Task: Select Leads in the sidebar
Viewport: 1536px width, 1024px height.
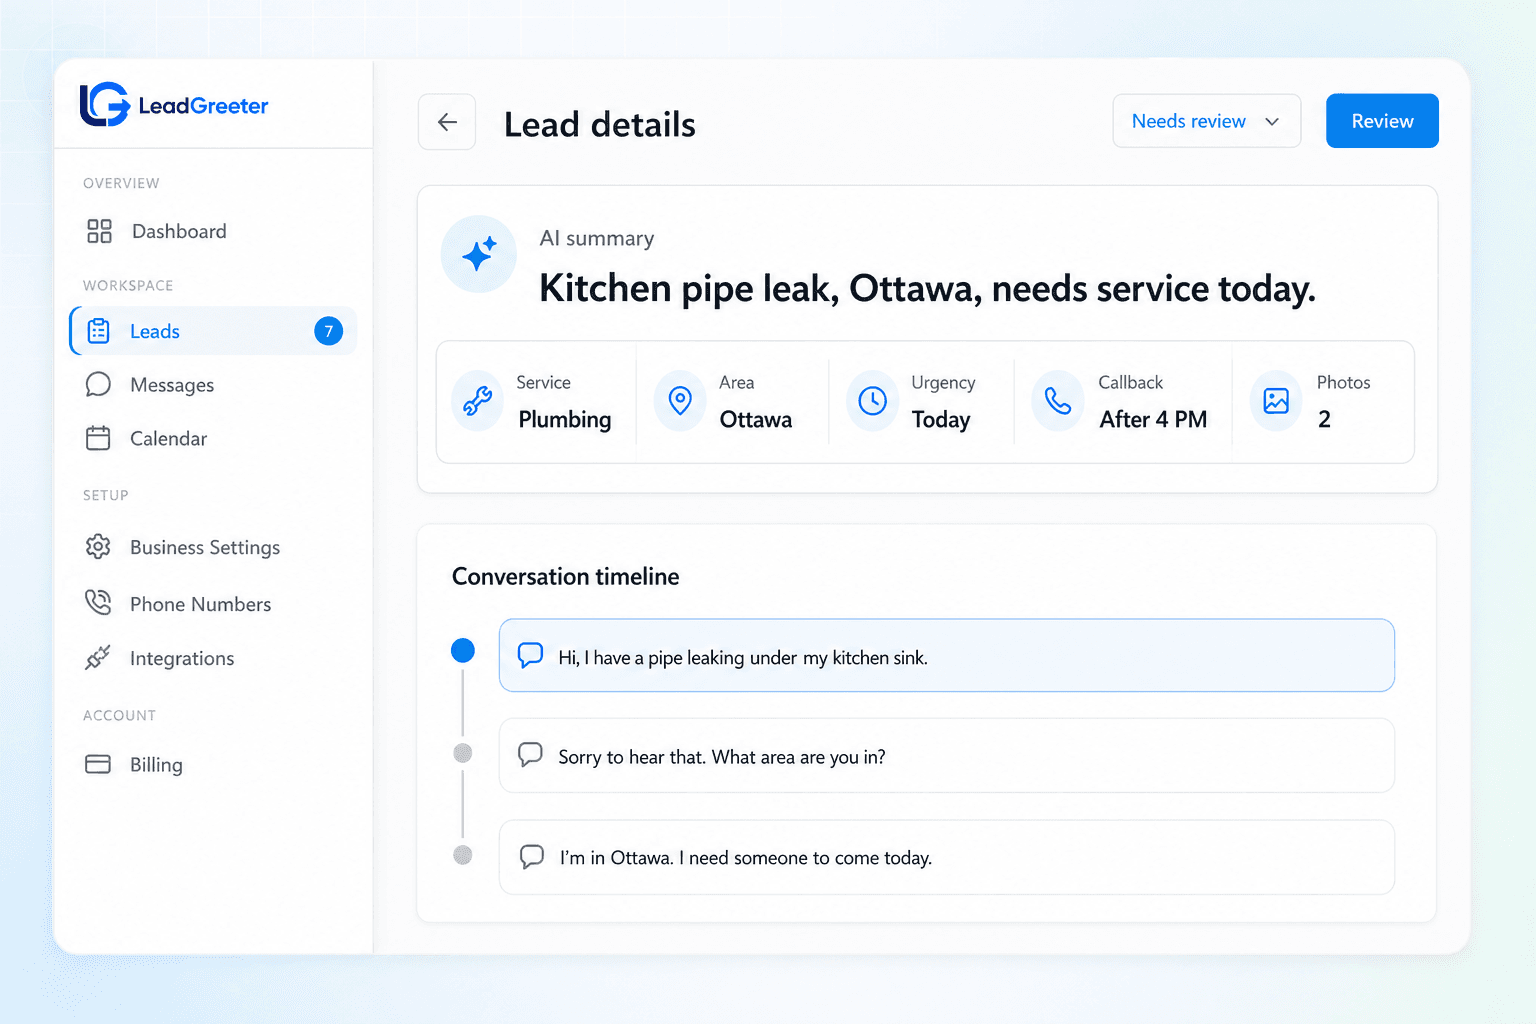Action: (213, 331)
